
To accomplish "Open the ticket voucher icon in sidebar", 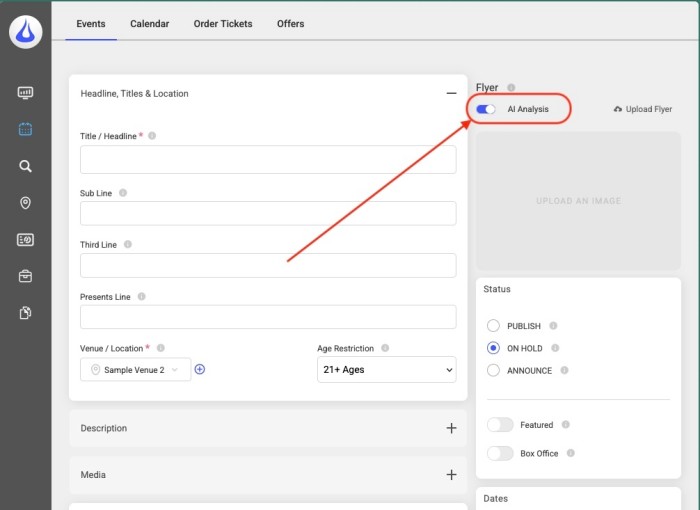I will (x=25, y=240).
